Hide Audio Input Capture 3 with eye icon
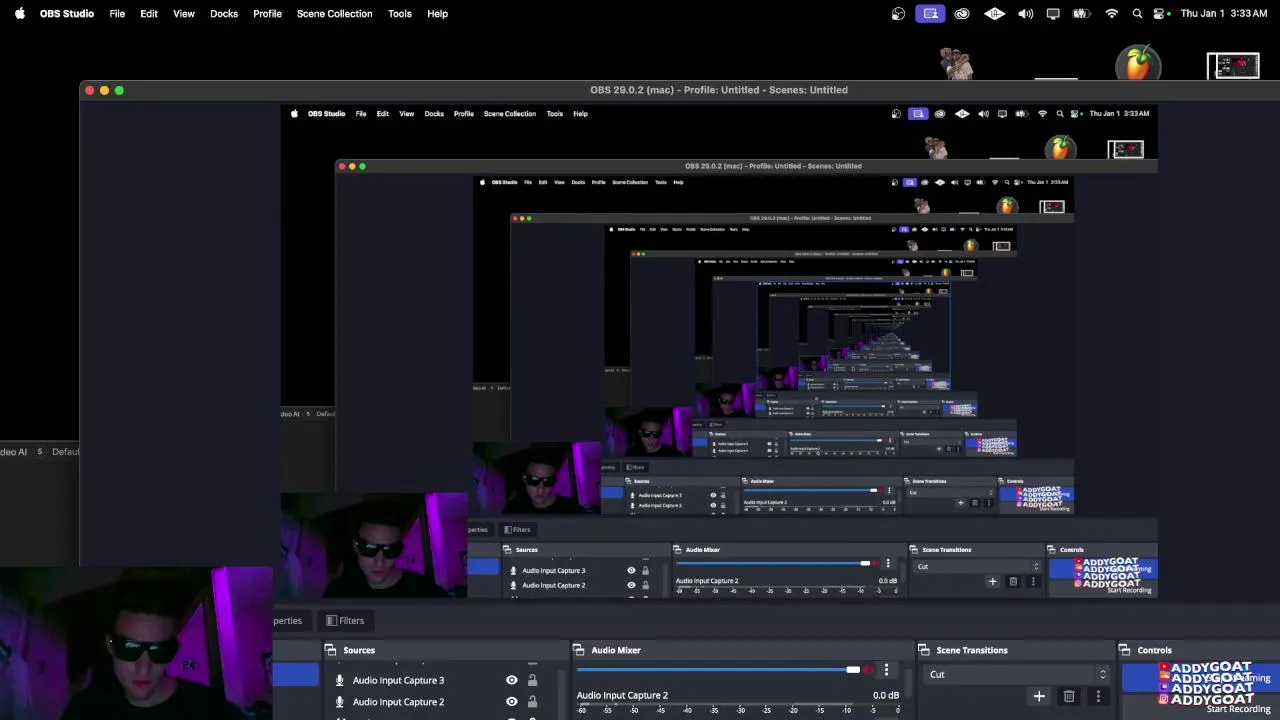 coord(512,680)
